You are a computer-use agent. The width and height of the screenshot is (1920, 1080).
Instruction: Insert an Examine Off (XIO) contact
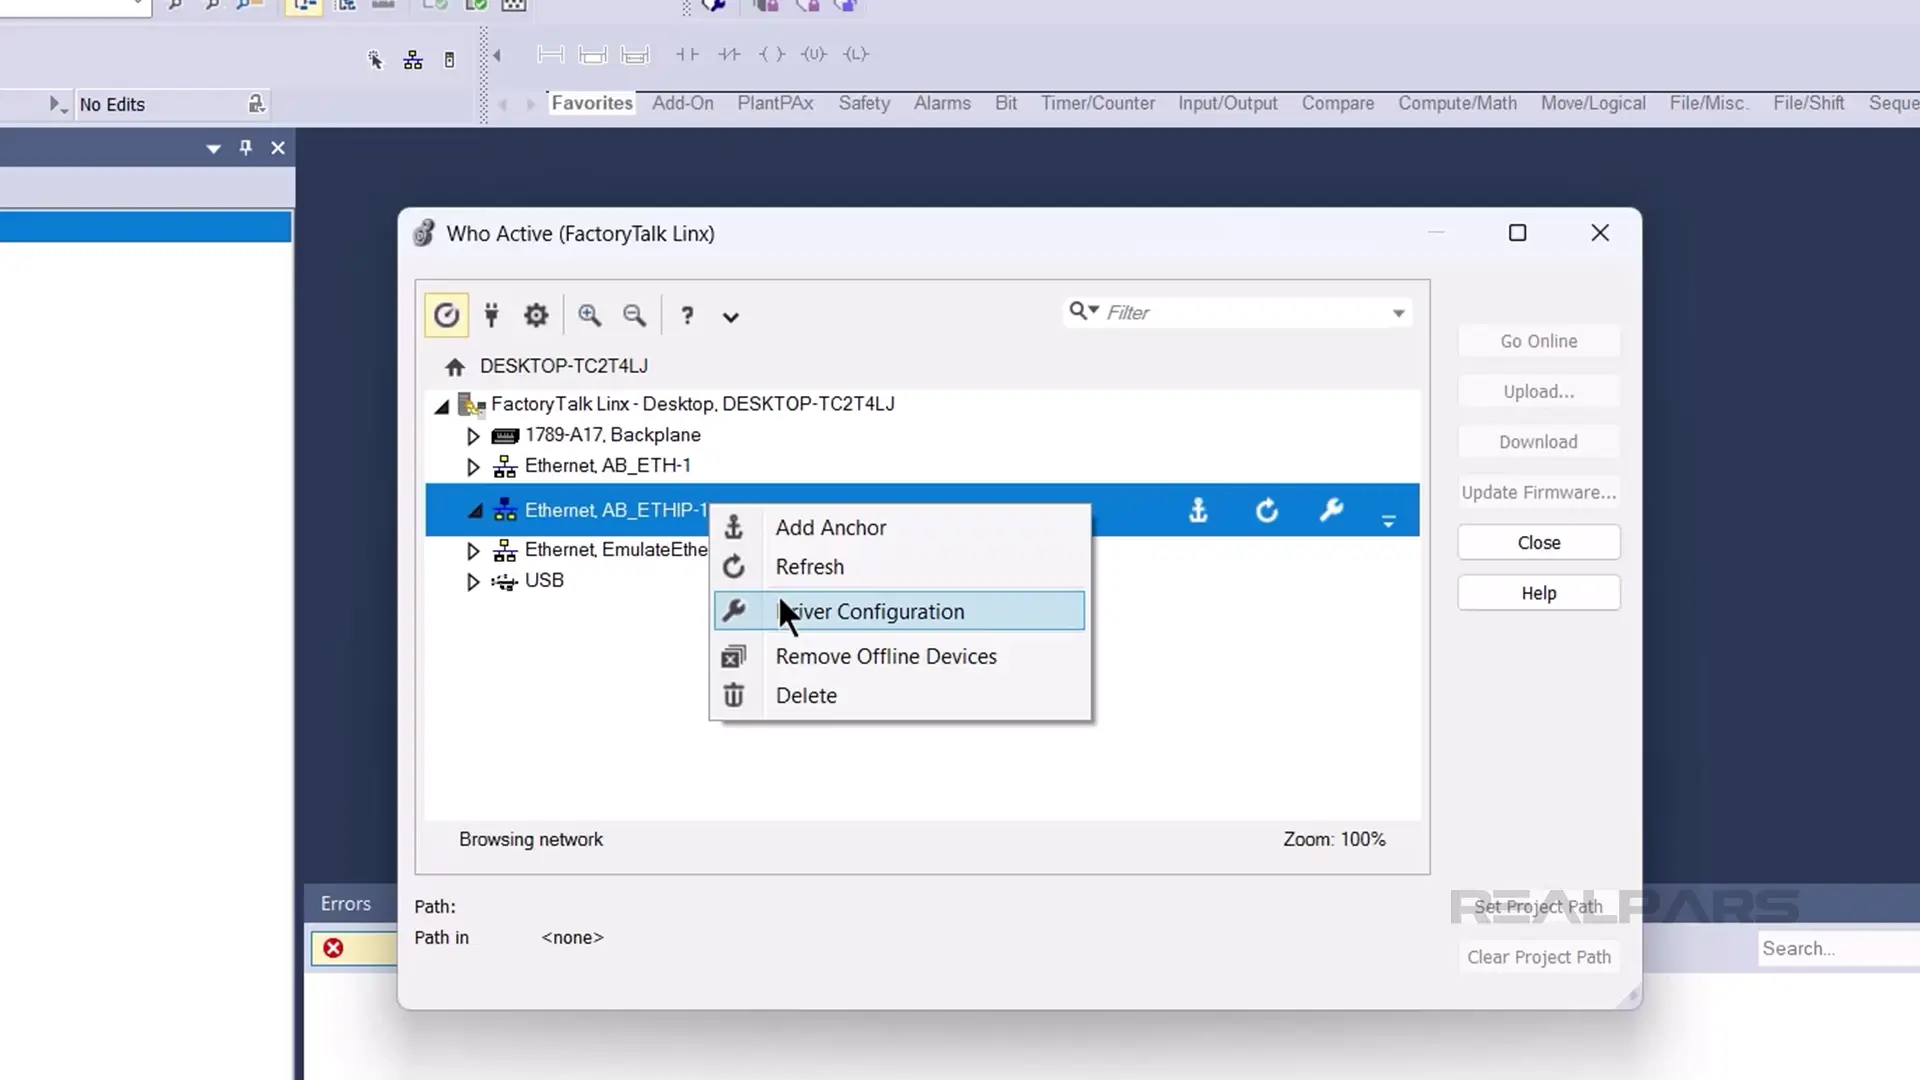tap(729, 54)
